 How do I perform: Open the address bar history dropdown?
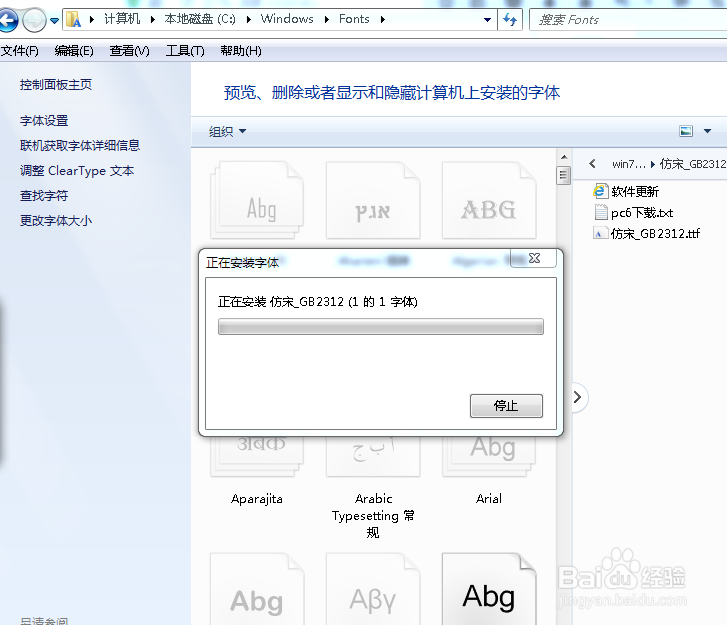[487, 20]
